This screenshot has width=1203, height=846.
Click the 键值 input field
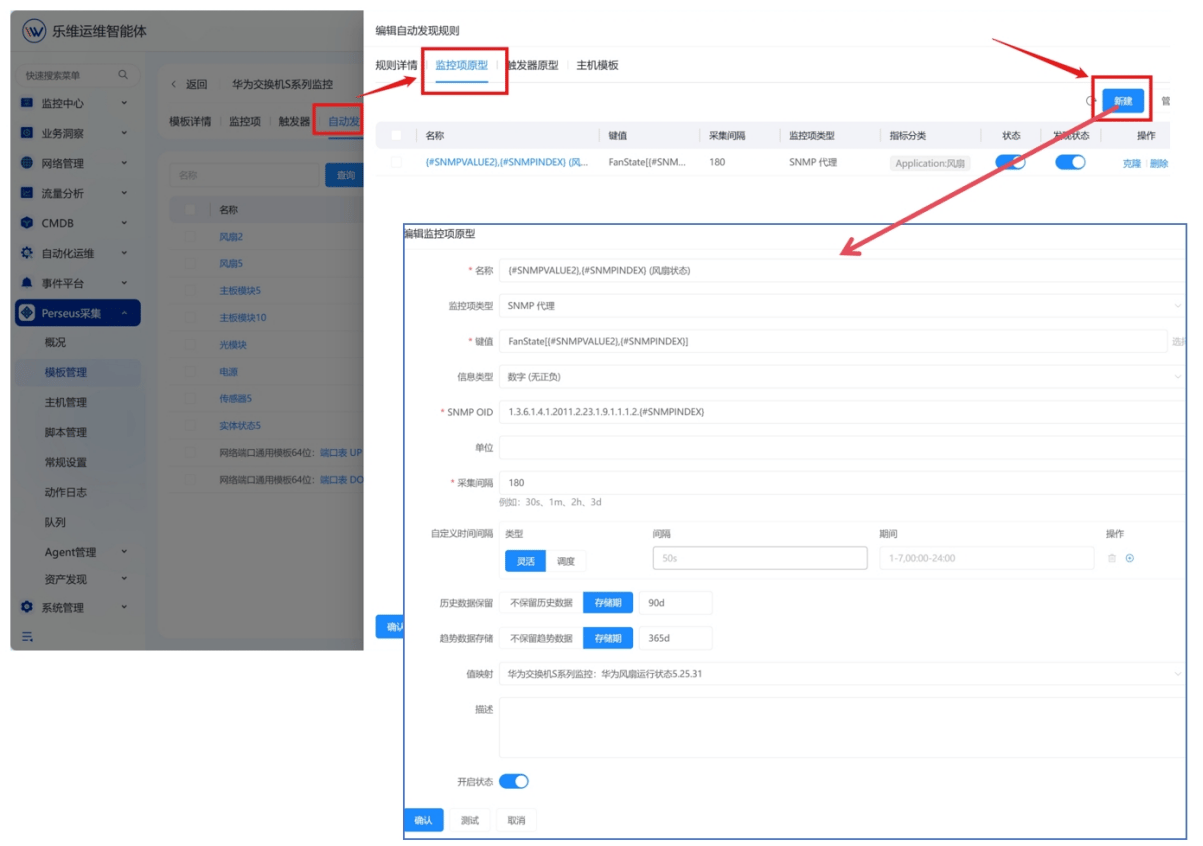[833, 341]
